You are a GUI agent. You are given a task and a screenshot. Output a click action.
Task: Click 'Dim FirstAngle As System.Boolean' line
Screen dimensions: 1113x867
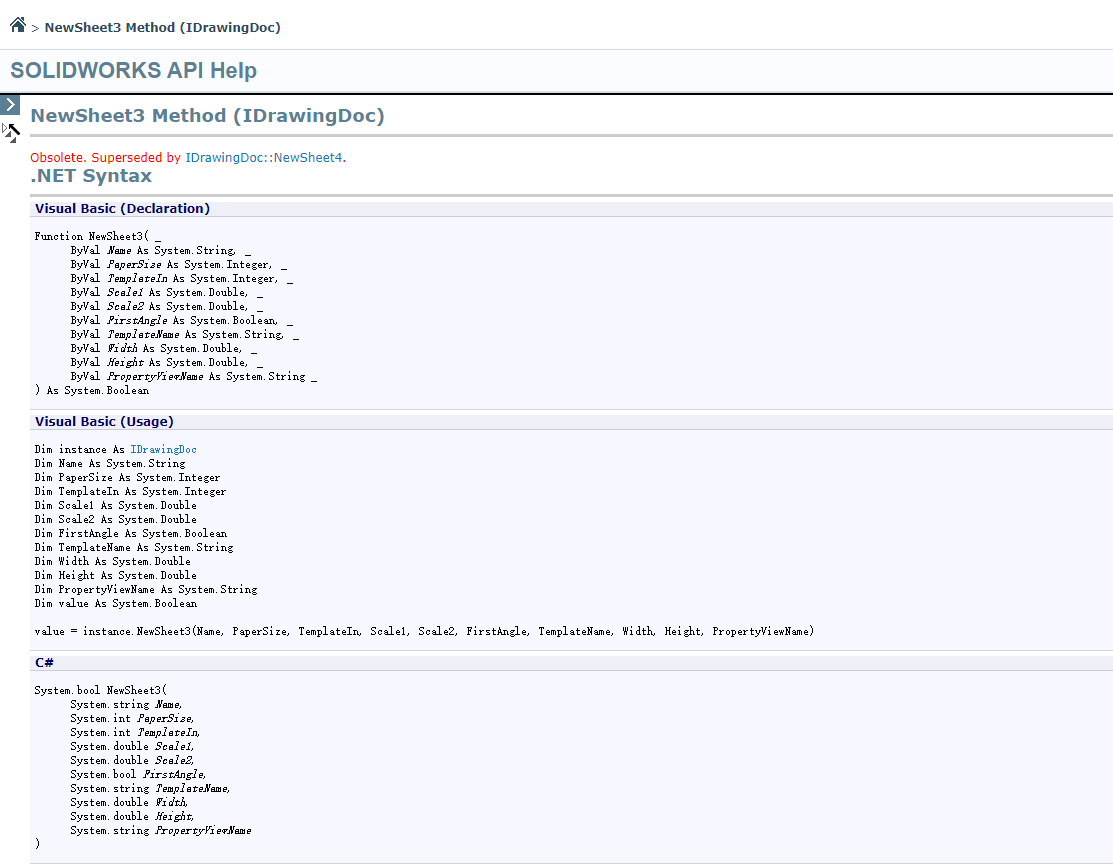coord(131,533)
